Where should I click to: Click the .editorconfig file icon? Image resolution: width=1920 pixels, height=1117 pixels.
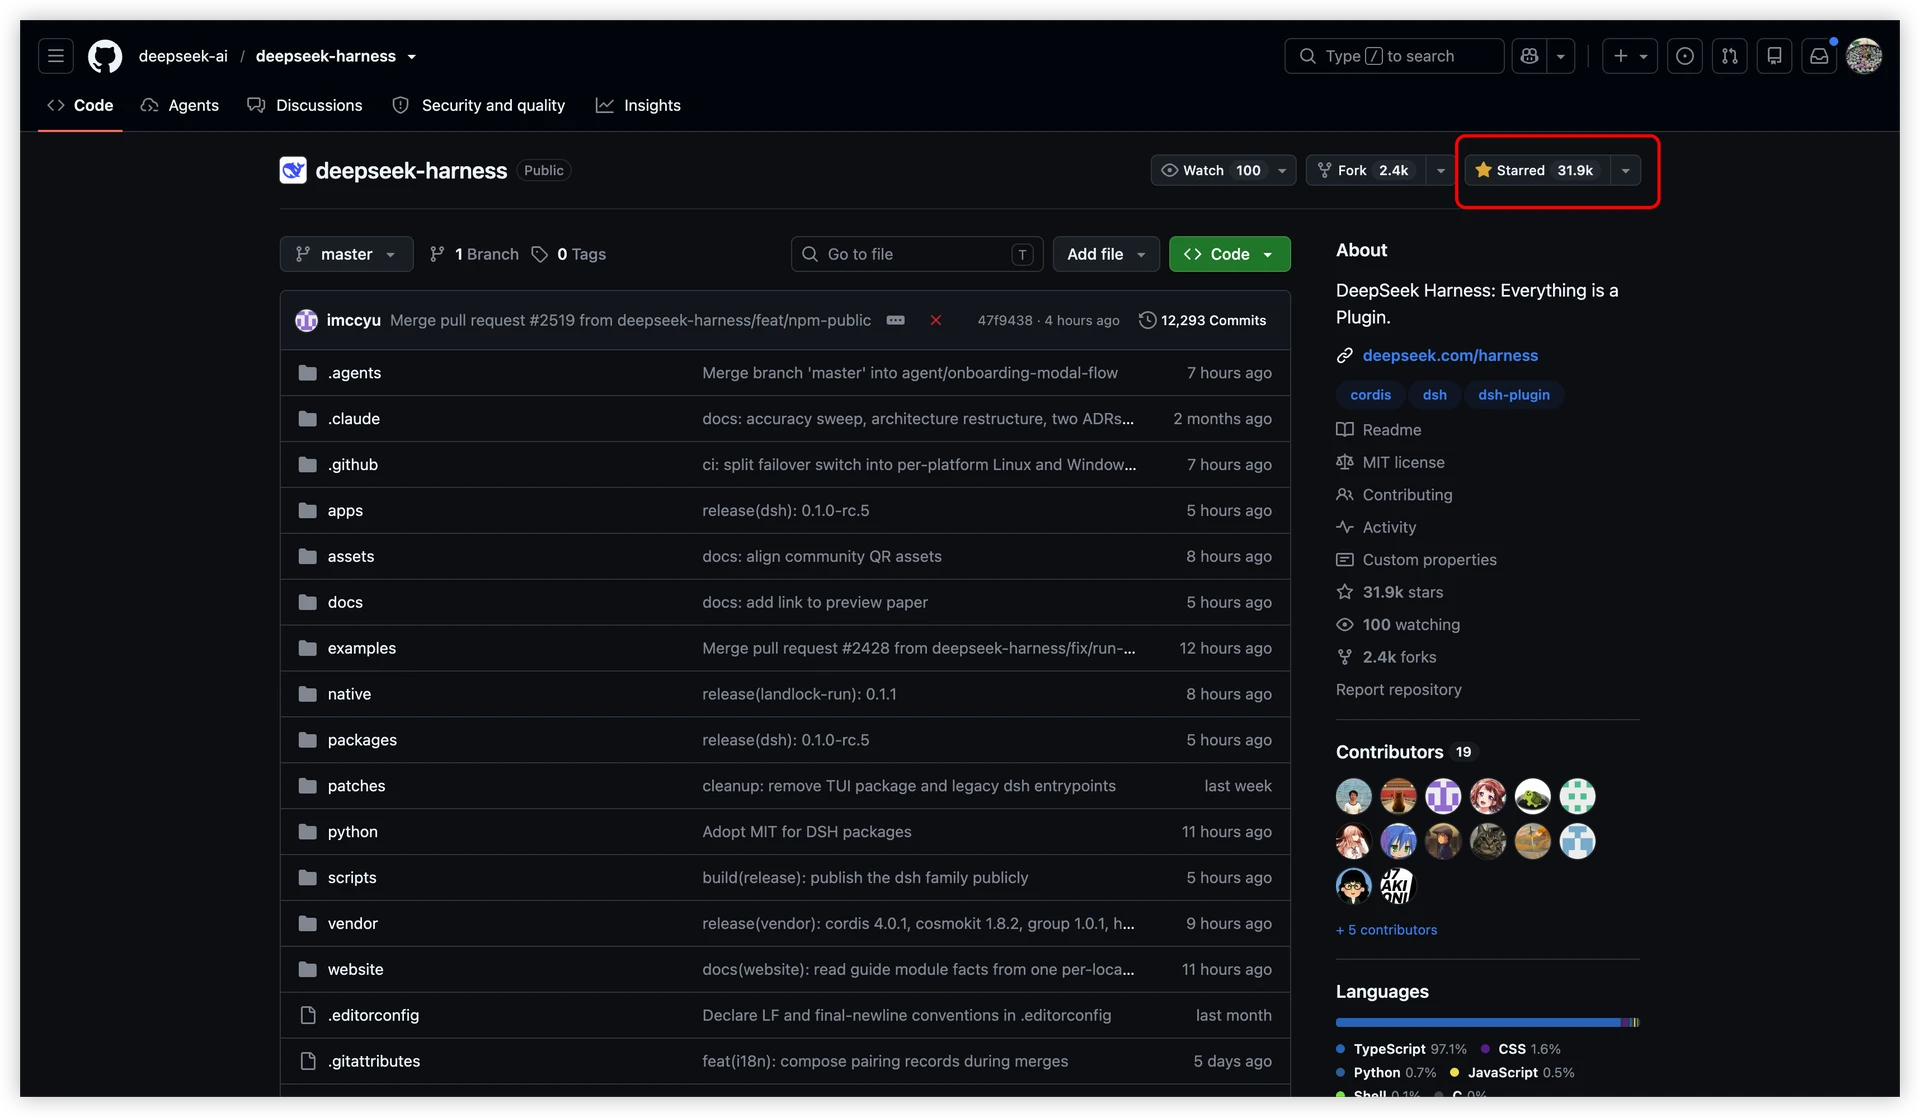pos(308,1015)
